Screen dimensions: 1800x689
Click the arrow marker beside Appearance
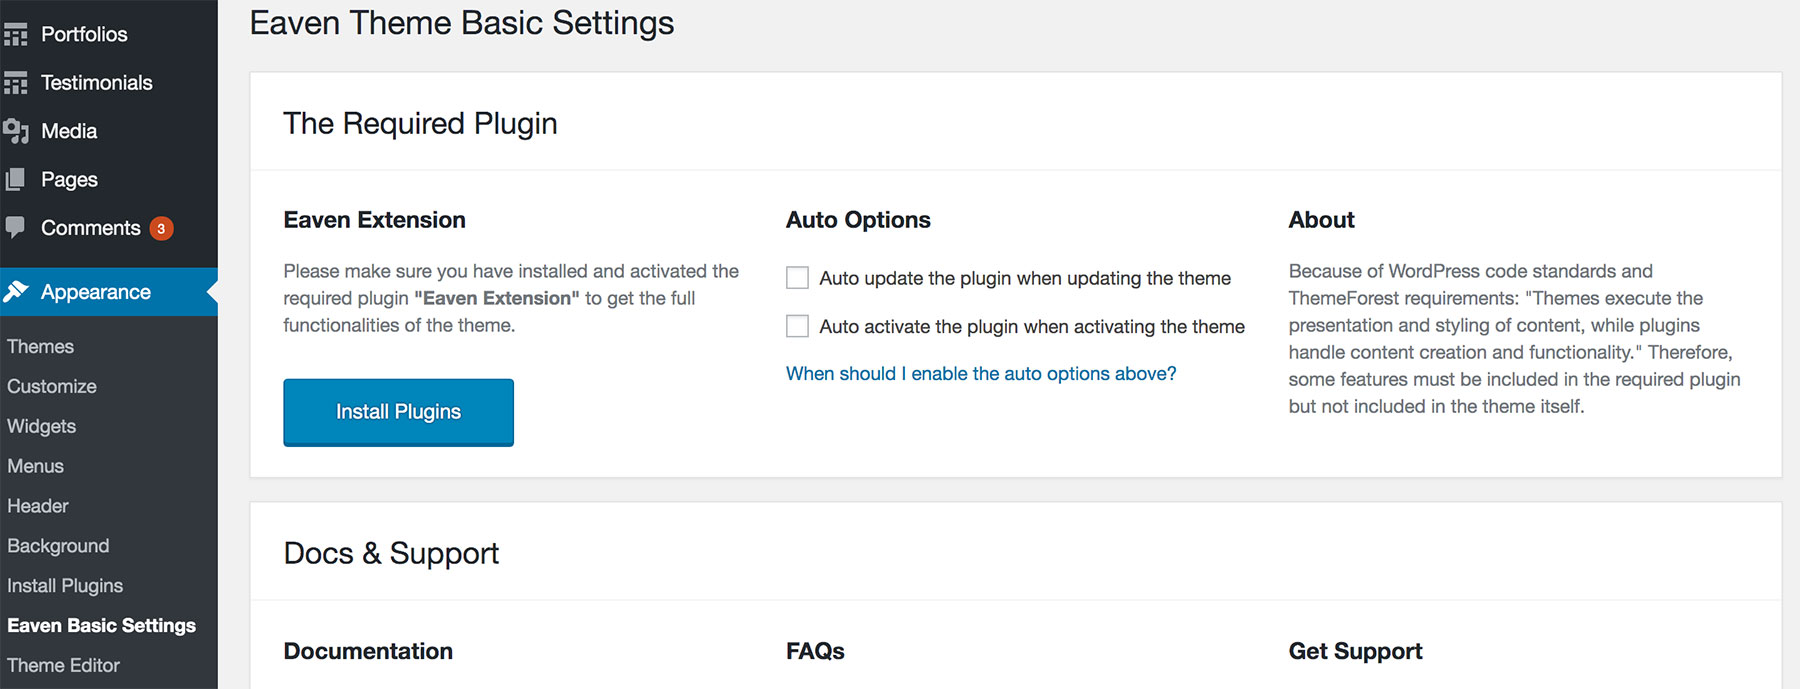[210, 292]
